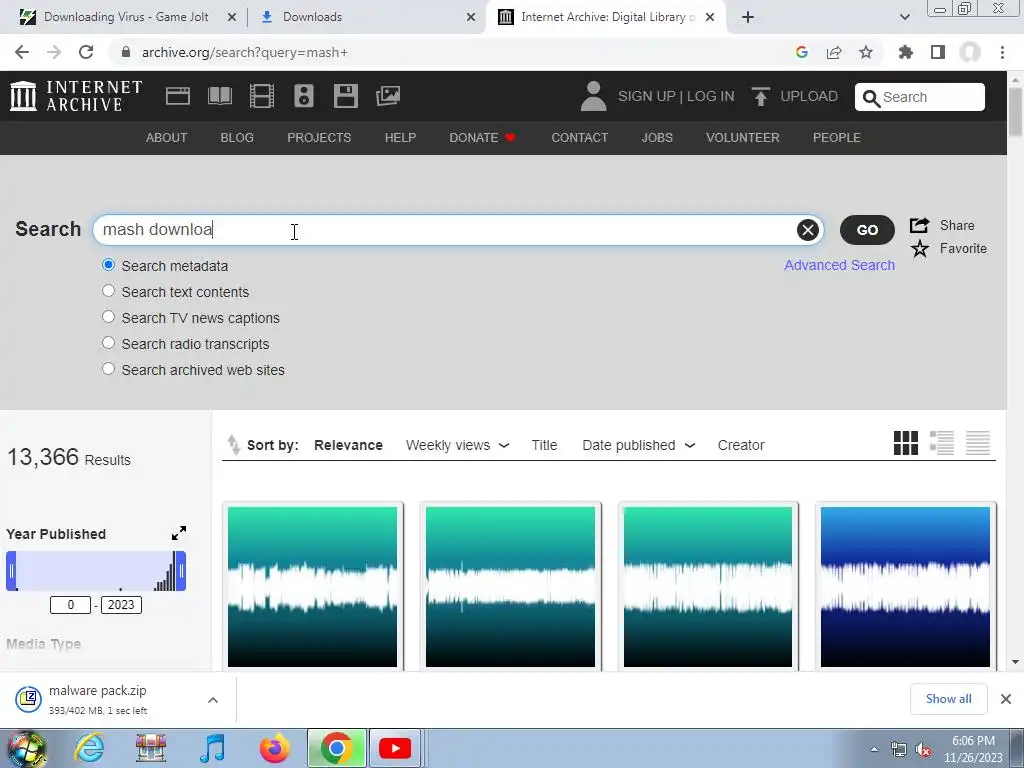Open a new browser tab

tap(748, 17)
